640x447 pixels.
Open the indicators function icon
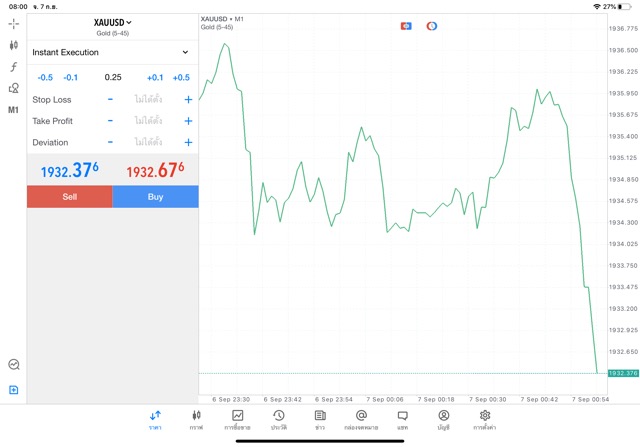(13, 67)
